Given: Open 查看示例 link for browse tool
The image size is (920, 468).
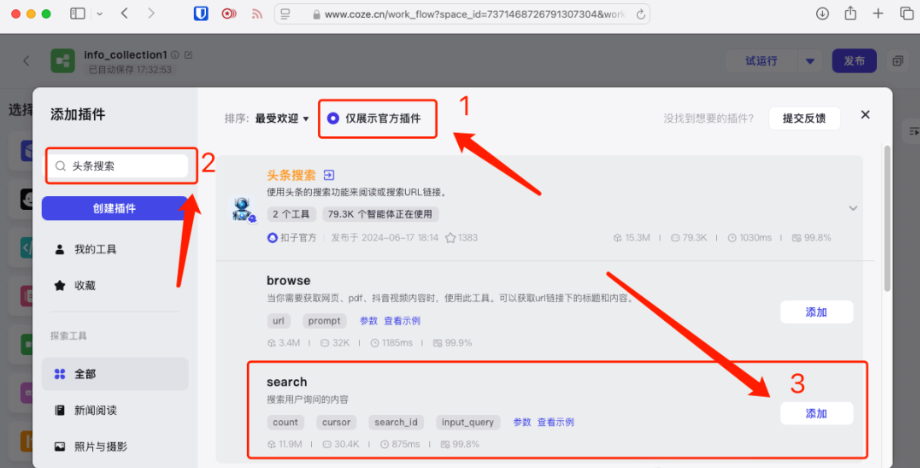Looking at the screenshot, I should pos(402,321).
